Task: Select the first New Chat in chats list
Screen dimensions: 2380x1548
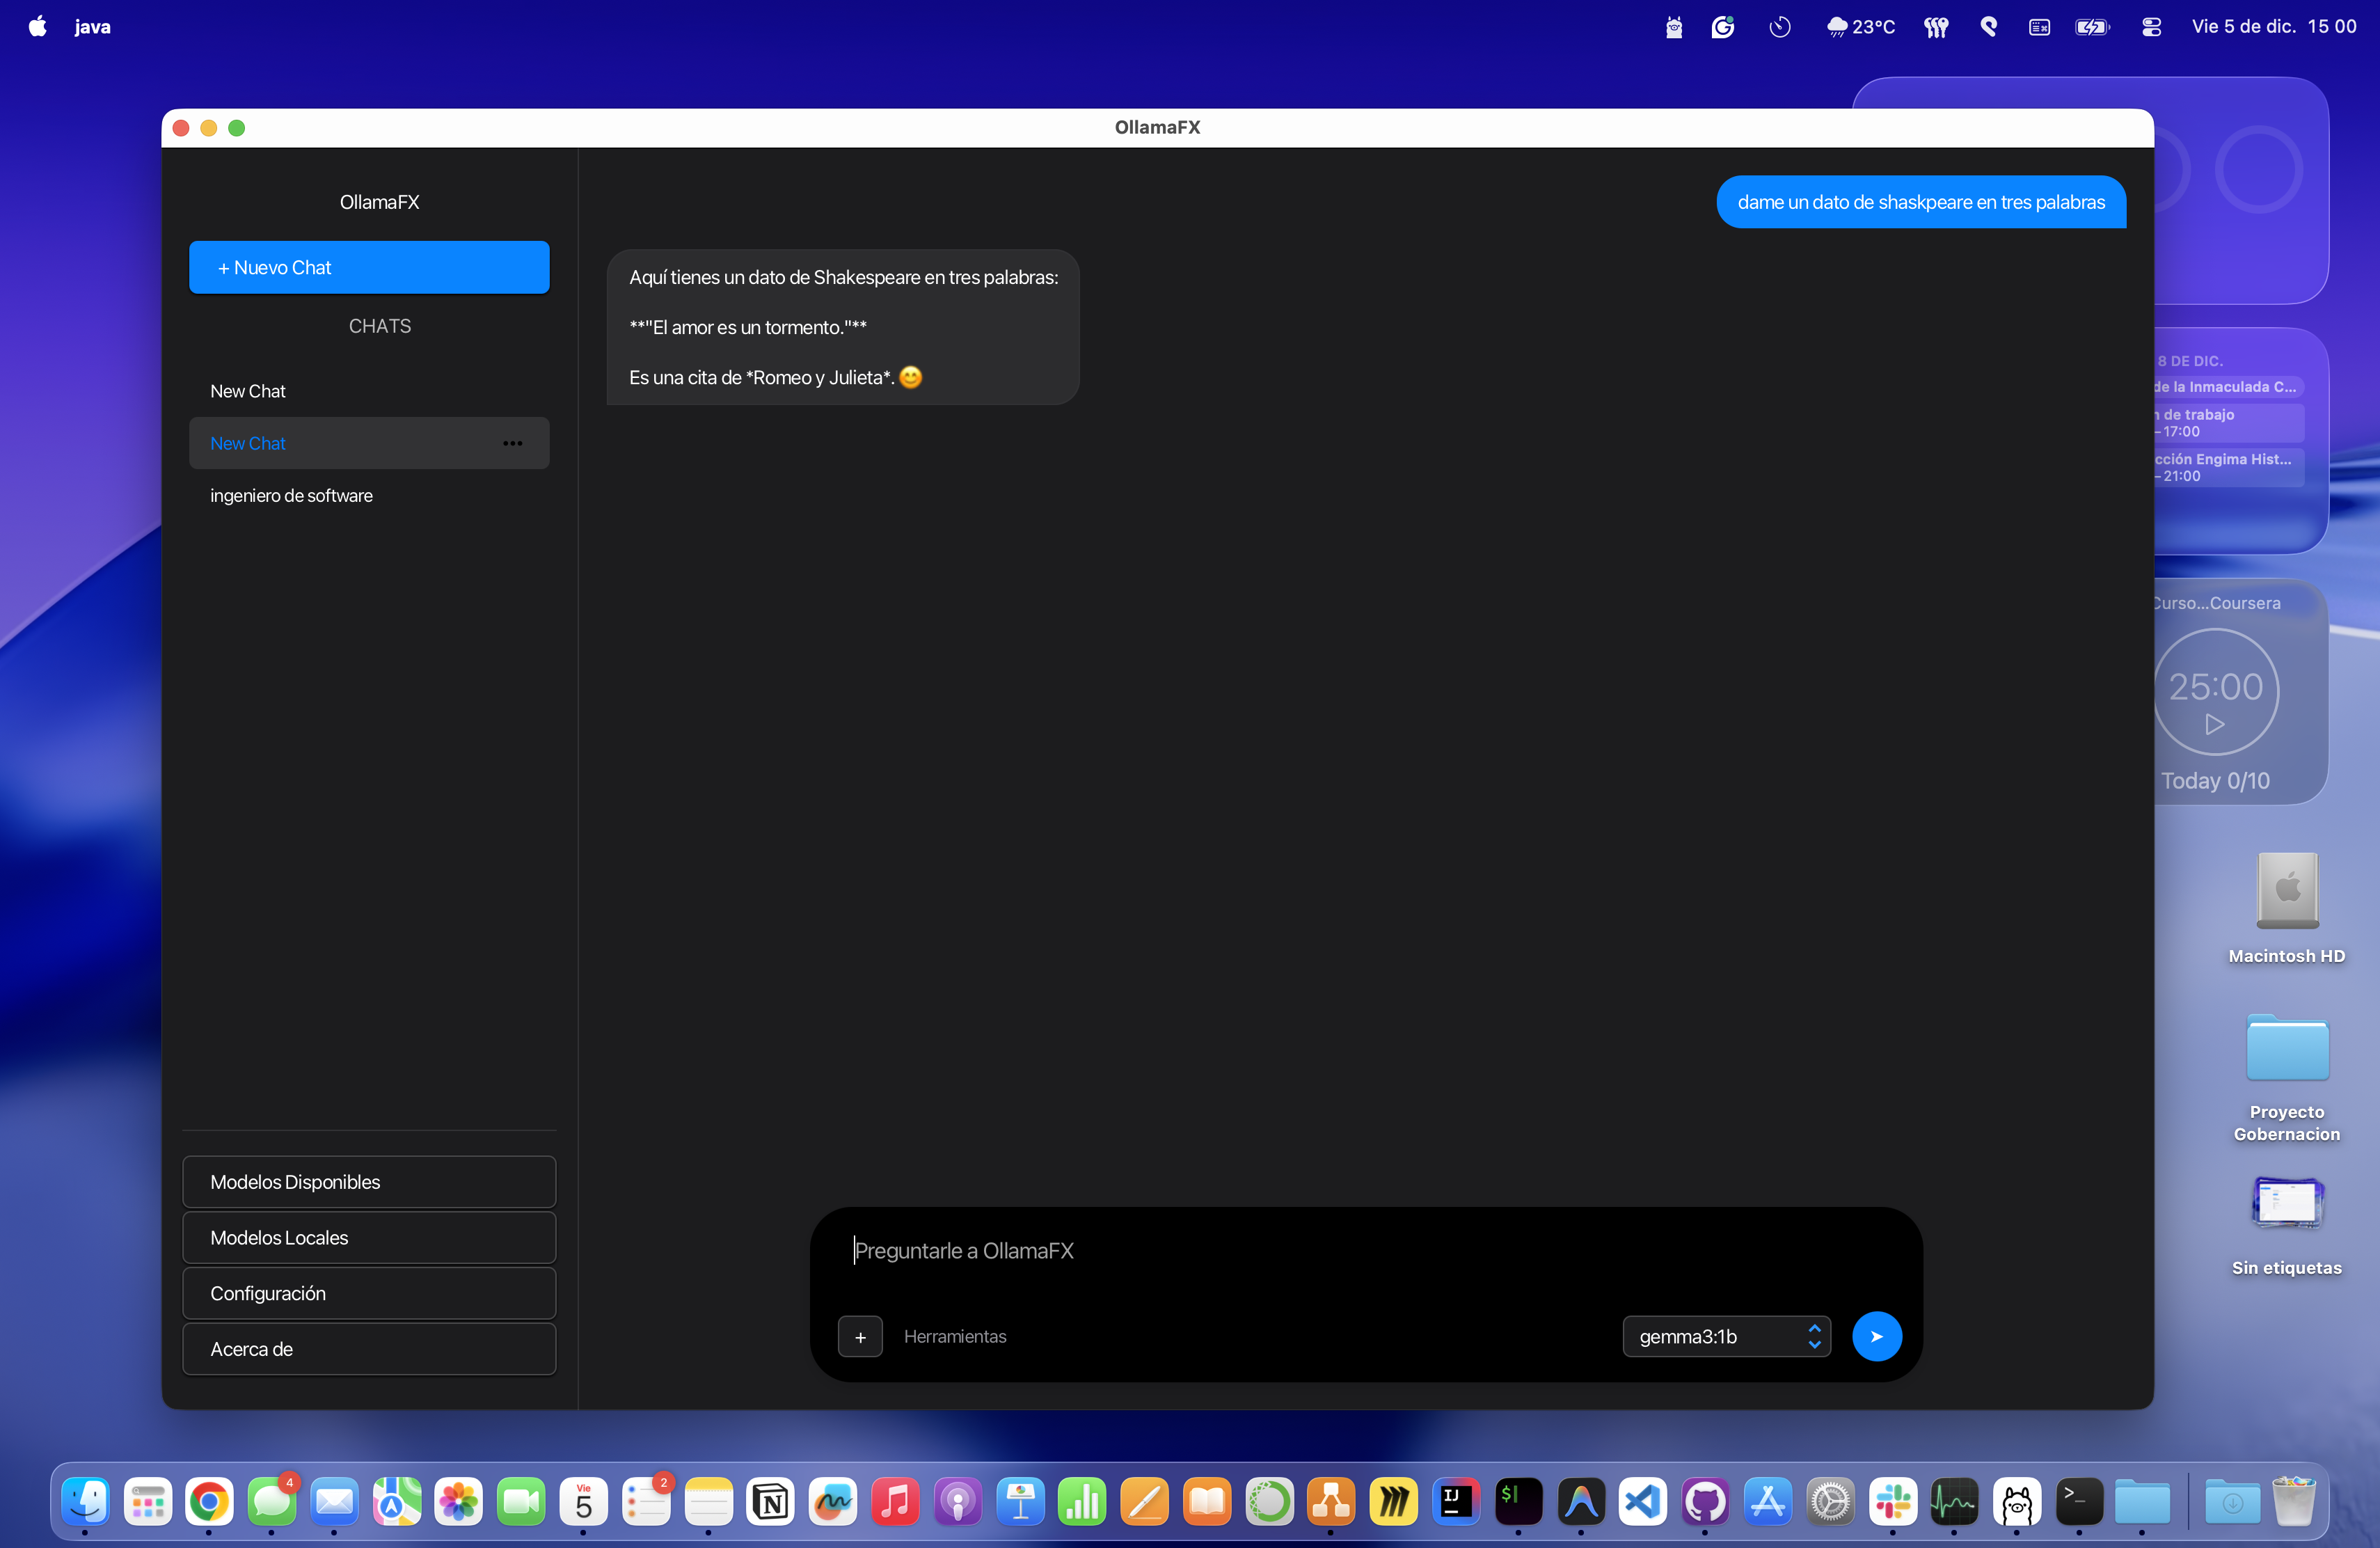Action: tap(369, 391)
